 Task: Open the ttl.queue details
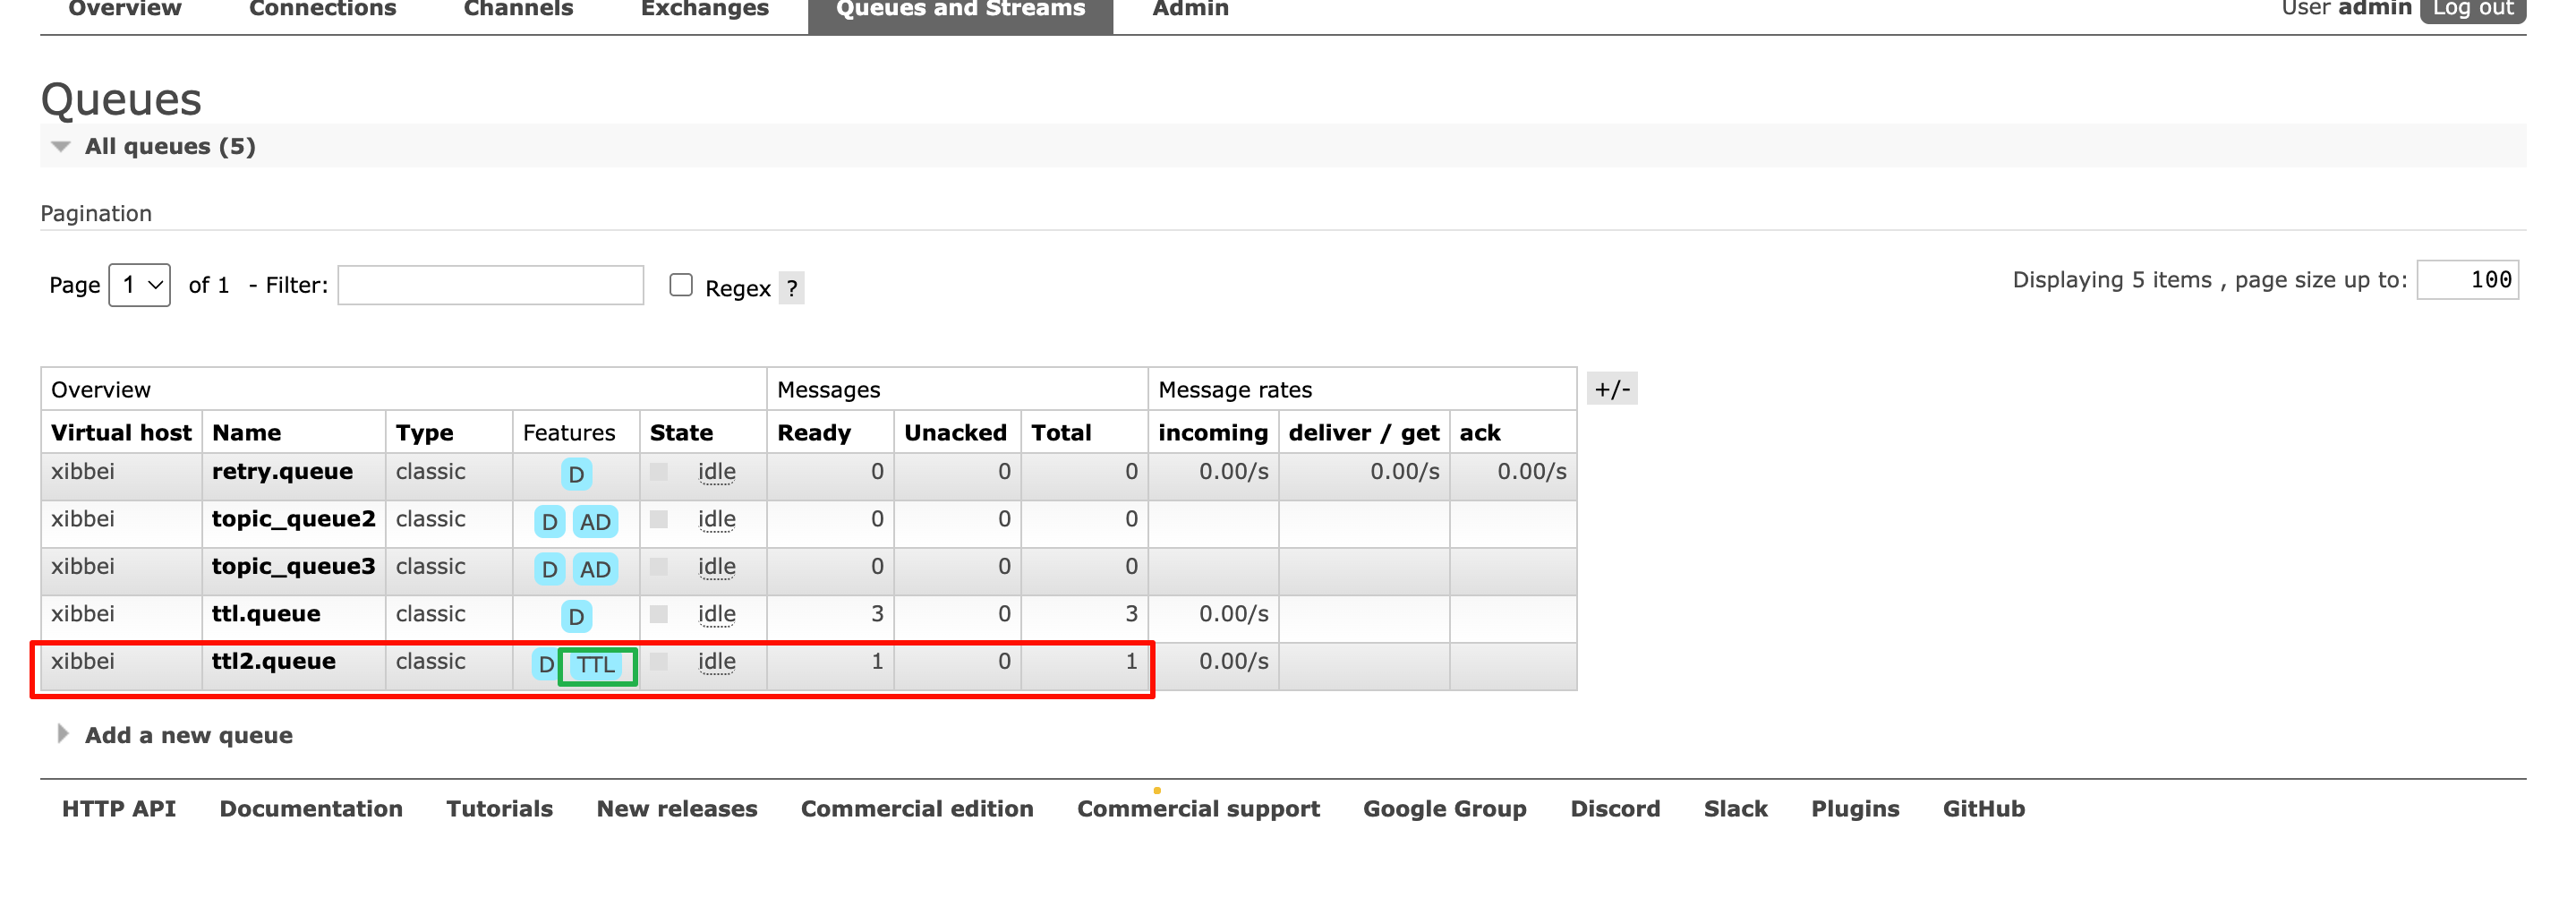(266, 614)
